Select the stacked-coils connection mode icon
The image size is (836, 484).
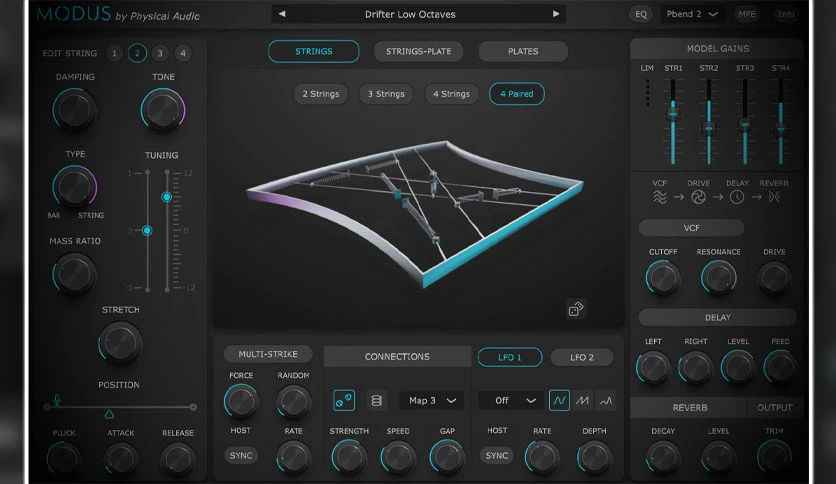pos(376,400)
